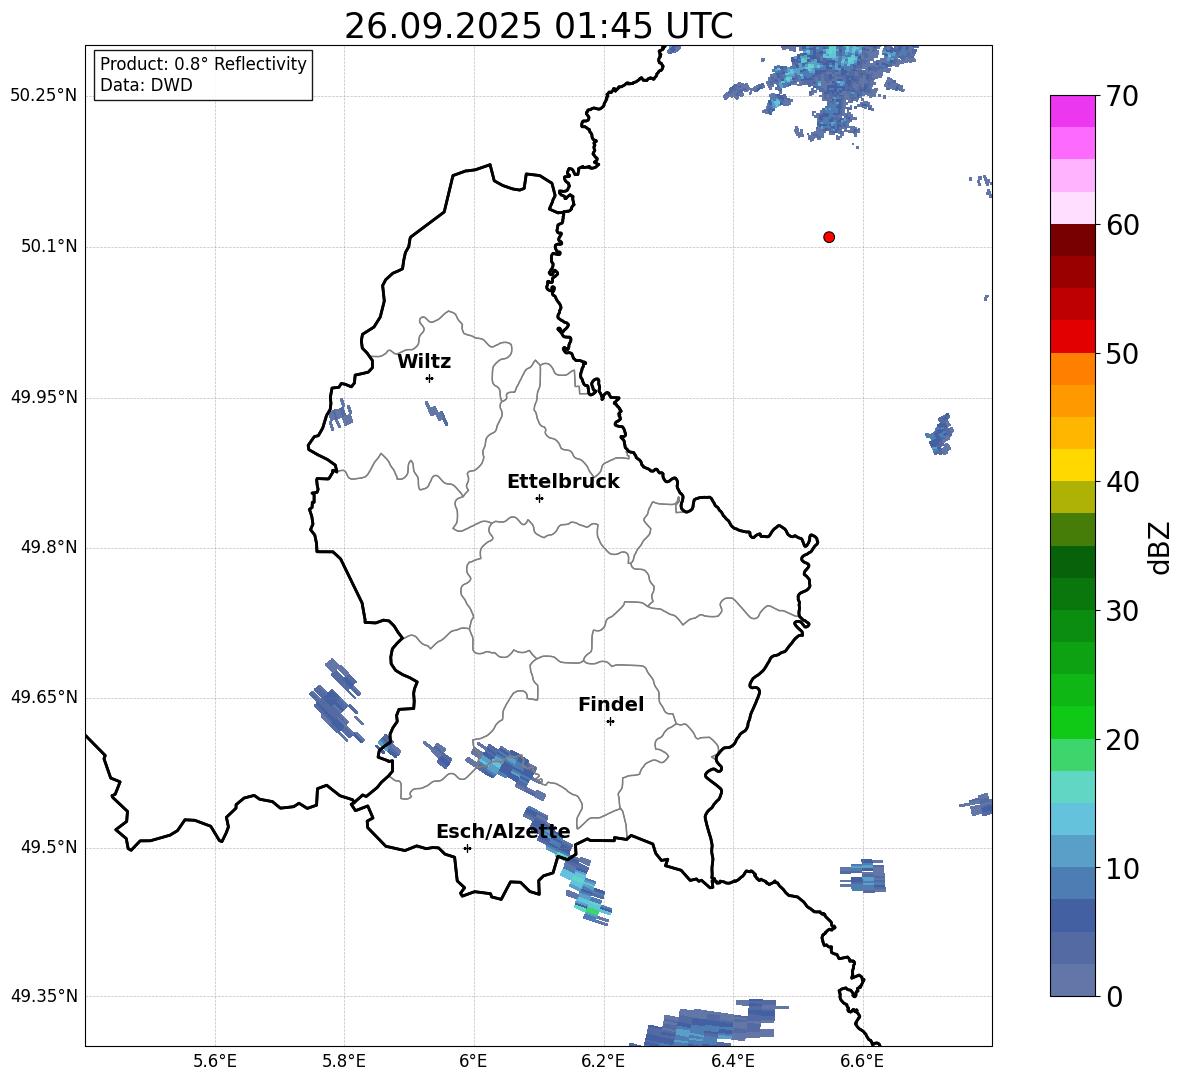
Task: Click the light blue colorbar swatch near 13
Action: pyautogui.click(x=1072, y=819)
